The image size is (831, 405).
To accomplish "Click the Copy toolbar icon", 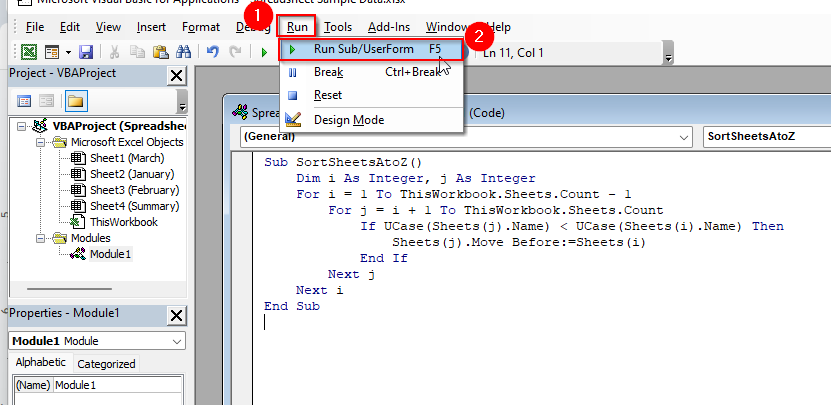I will 137,52.
